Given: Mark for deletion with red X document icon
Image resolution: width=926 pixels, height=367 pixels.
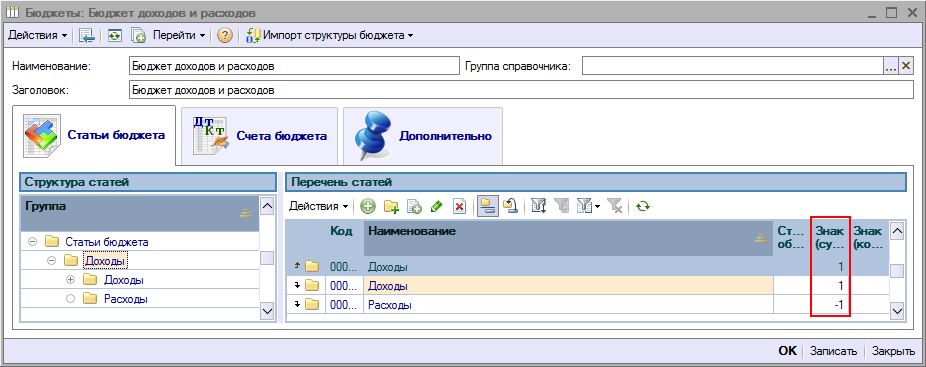Looking at the screenshot, I should pos(459,206).
